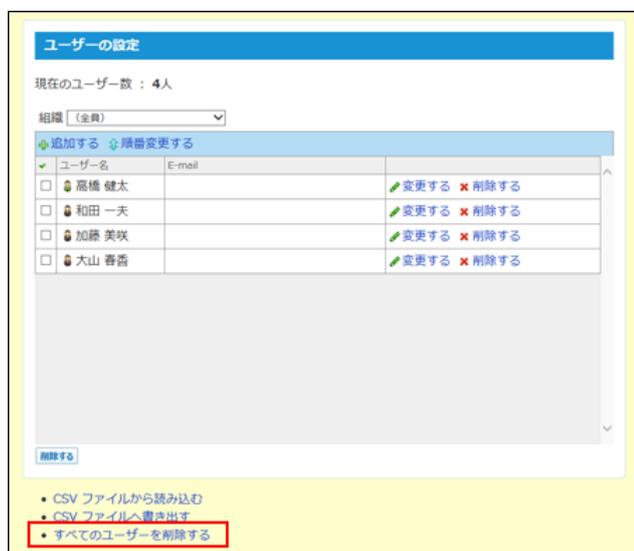Click the 順番変更する link

[157, 144]
